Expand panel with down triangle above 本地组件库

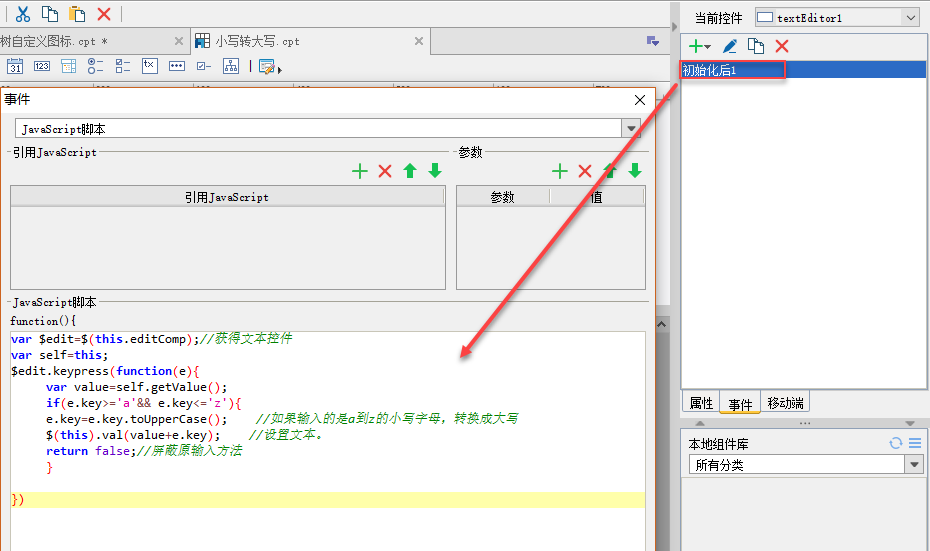[910, 423]
